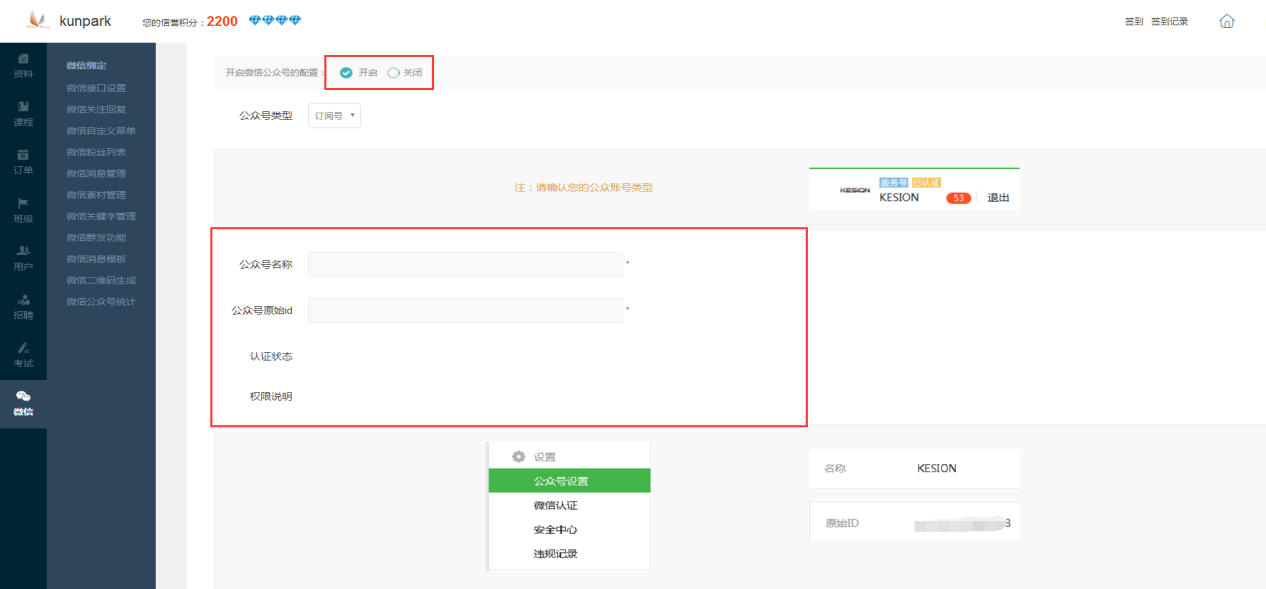Open the 公众号类型 dropdown
Image resolution: width=1266 pixels, height=589 pixels.
334,116
